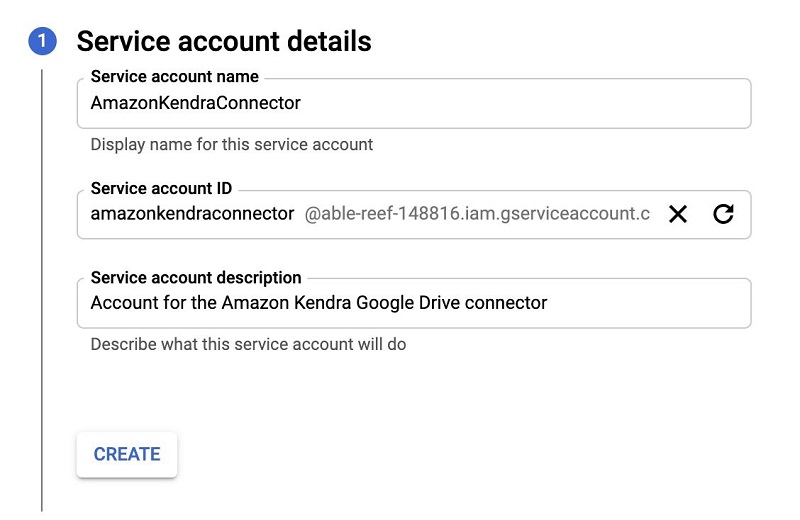This screenshot has width=800, height=520.
Task: Click the 'Service account ID' field label
Action: [161, 188]
